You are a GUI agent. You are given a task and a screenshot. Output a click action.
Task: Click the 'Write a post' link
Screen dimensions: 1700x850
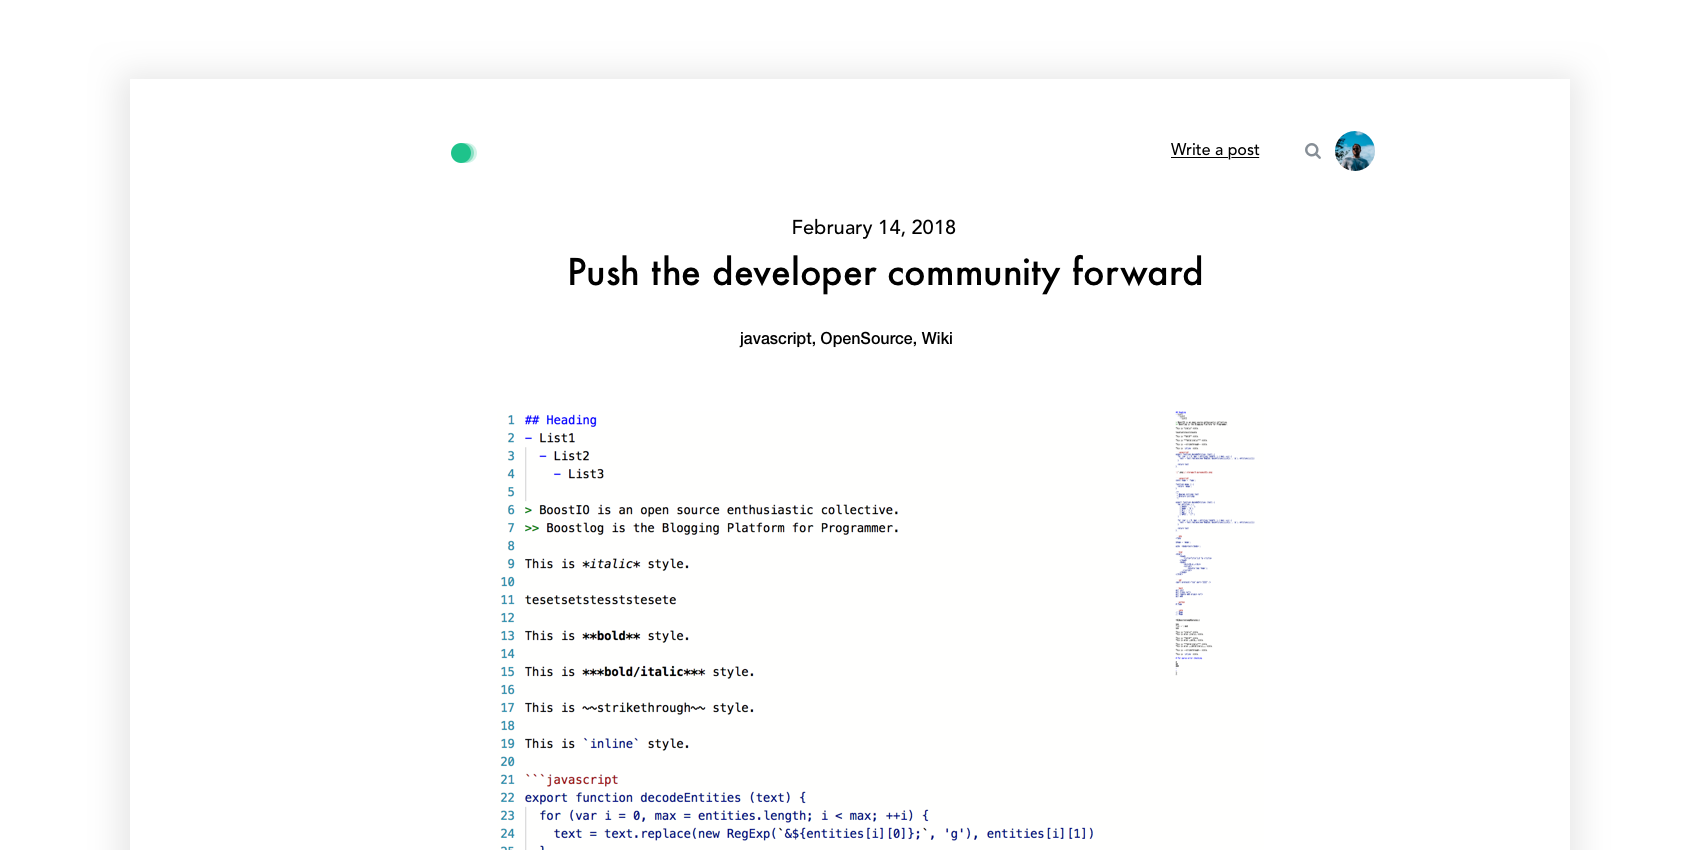click(x=1215, y=150)
